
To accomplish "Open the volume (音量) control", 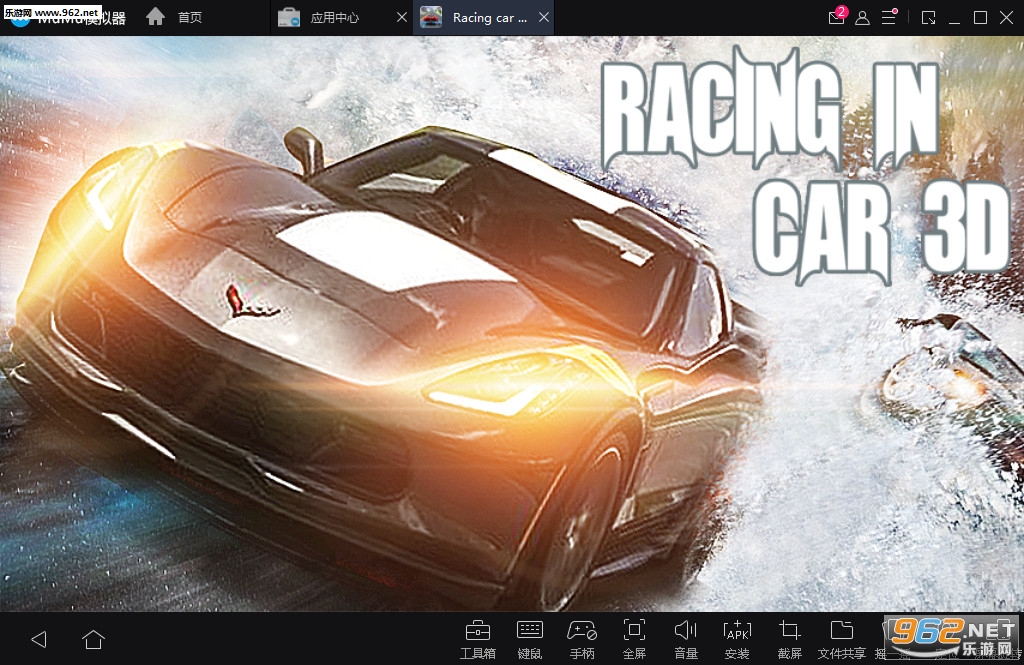I will tap(686, 637).
